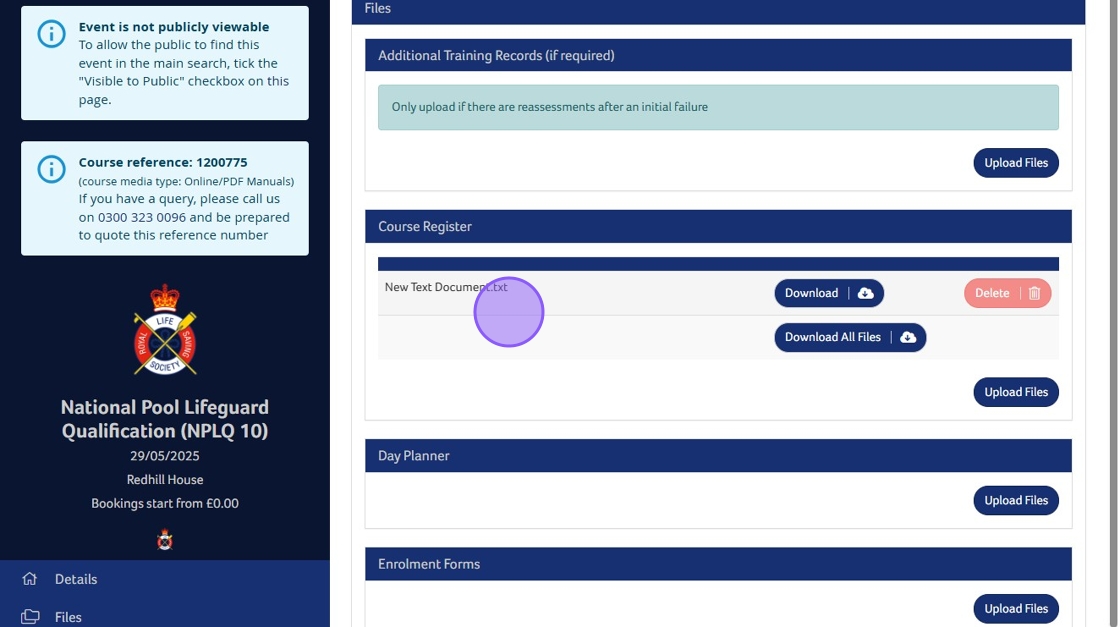
Task: Upload files to Day Planner section
Action: [x=1016, y=501]
